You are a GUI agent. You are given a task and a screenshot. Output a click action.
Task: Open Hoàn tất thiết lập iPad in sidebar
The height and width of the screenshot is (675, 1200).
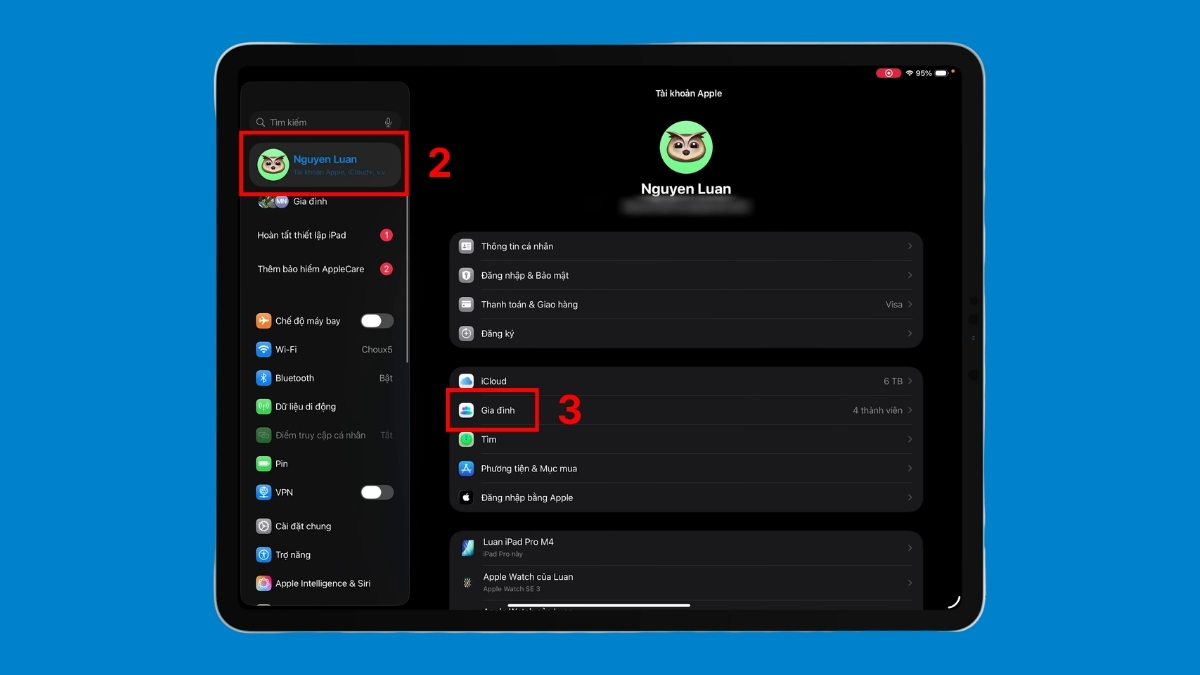pos(325,235)
